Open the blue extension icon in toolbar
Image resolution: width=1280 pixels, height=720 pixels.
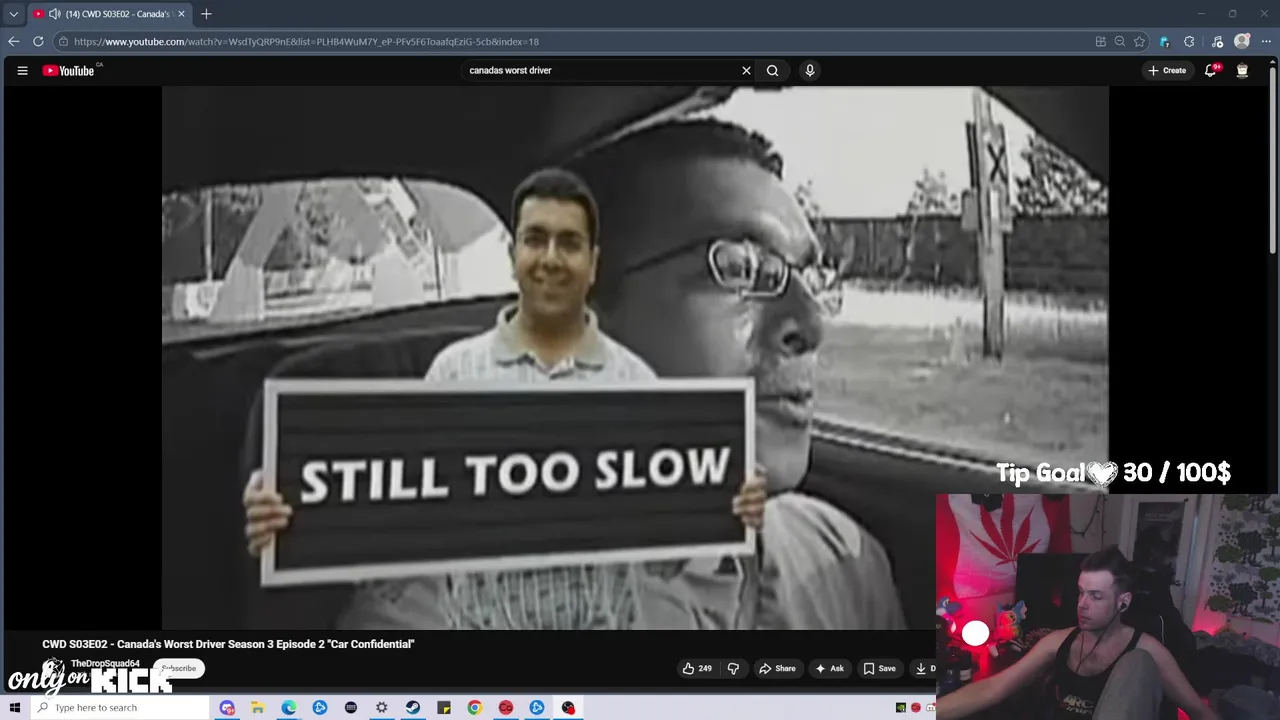[x=1164, y=41]
